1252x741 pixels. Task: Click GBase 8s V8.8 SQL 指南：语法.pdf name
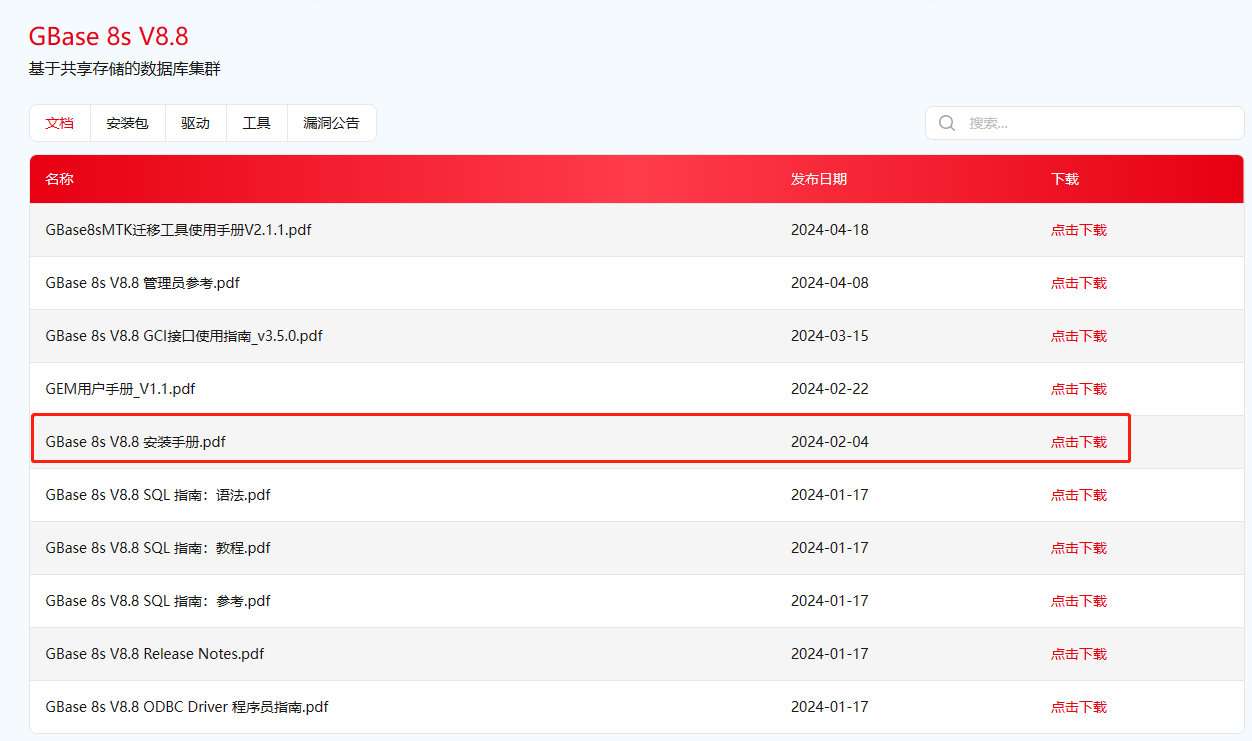[x=158, y=495]
